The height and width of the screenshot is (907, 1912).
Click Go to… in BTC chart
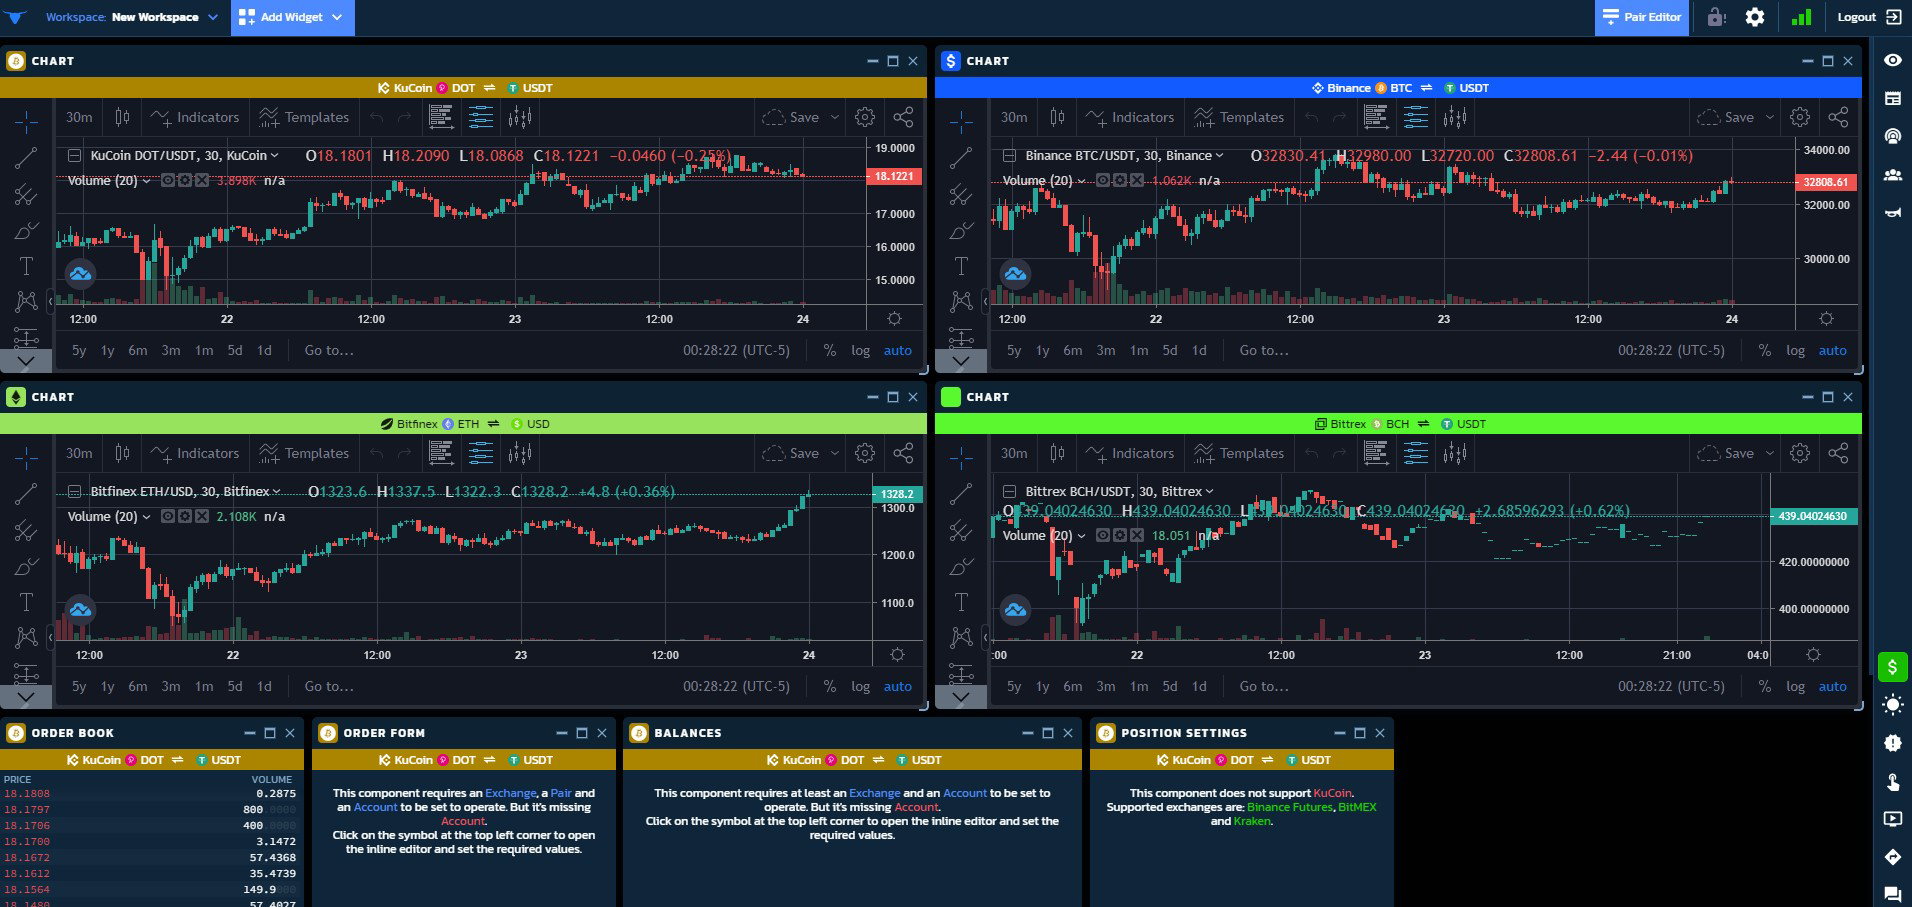point(1264,351)
